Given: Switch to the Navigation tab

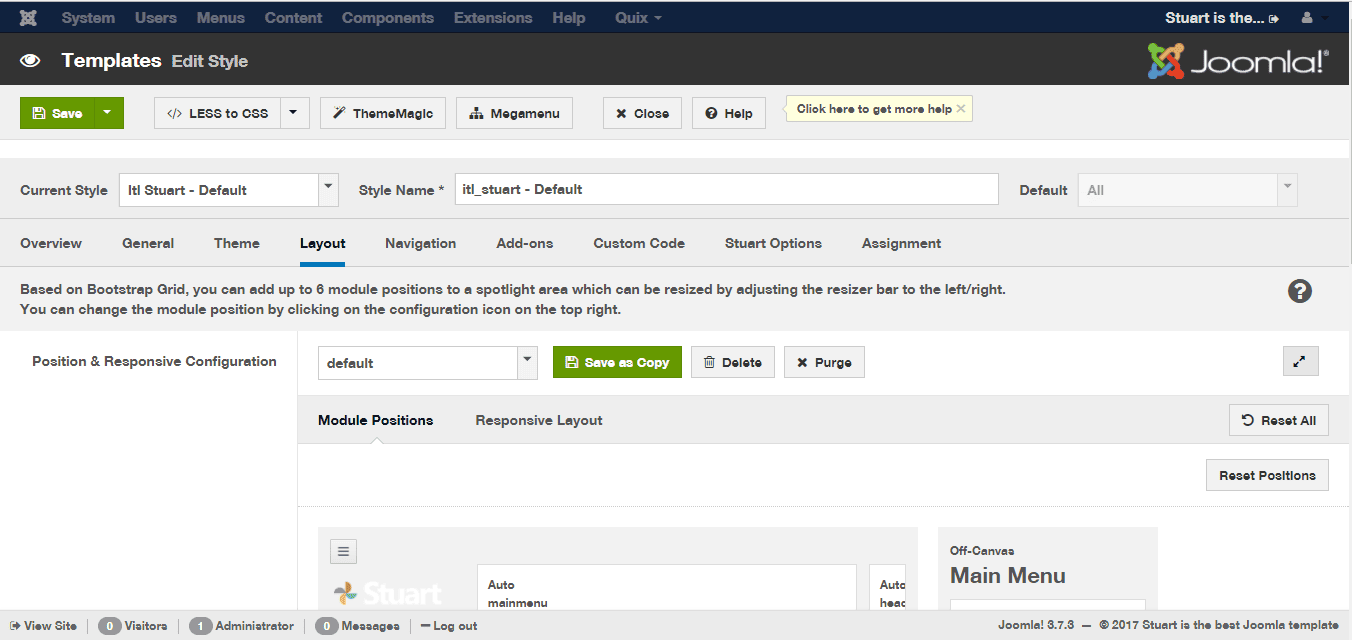Looking at the screenshot, I should [x=420, y=243].
